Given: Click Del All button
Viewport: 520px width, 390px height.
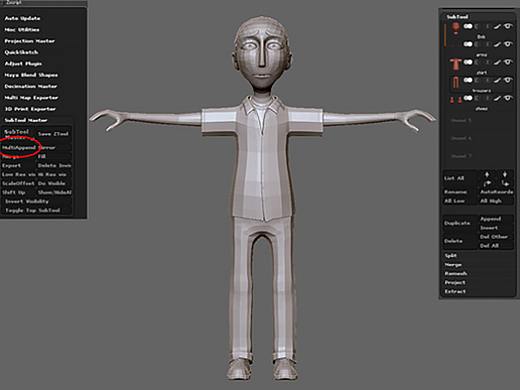Looking at the screenshot, I should coord(489,246).
